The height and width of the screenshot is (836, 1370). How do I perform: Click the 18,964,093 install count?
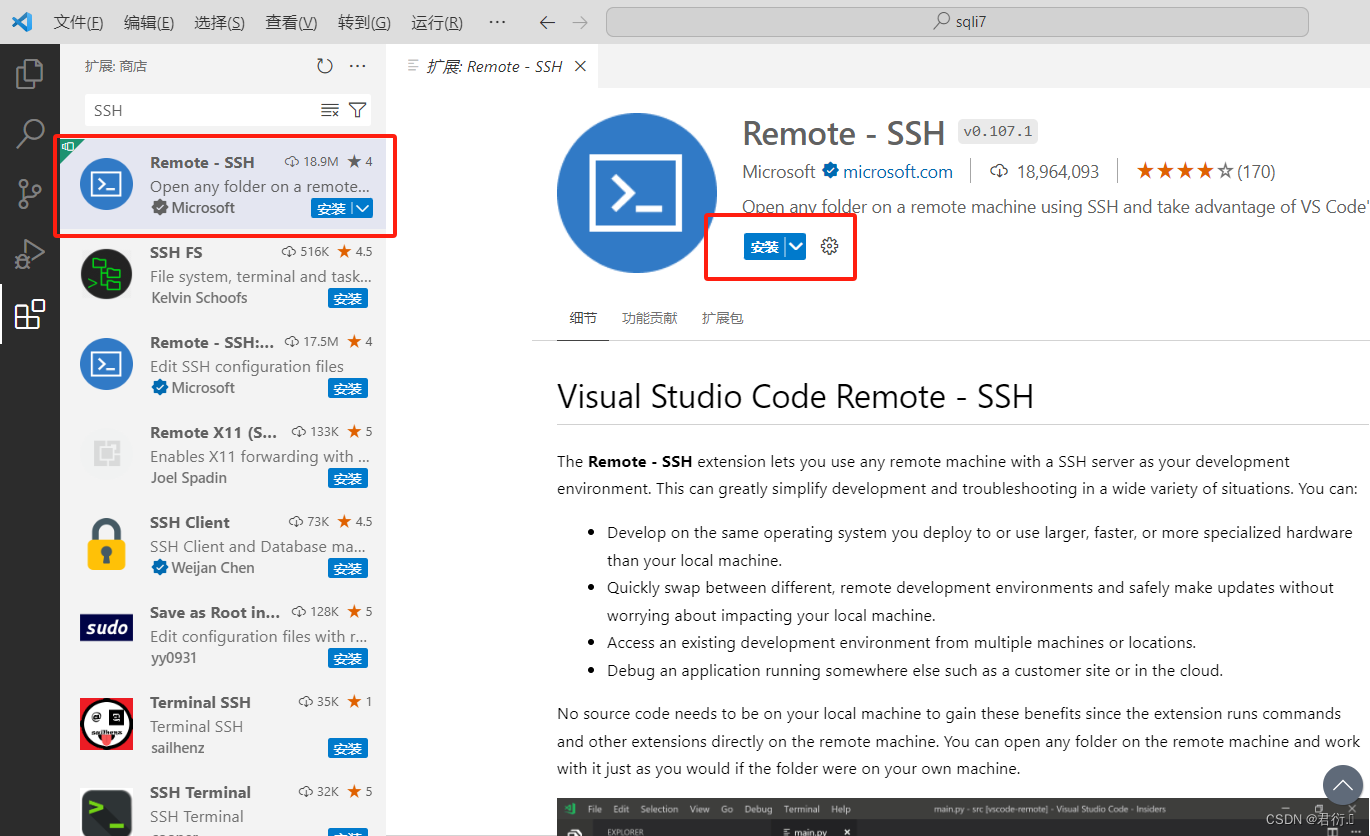(1058, 171)
